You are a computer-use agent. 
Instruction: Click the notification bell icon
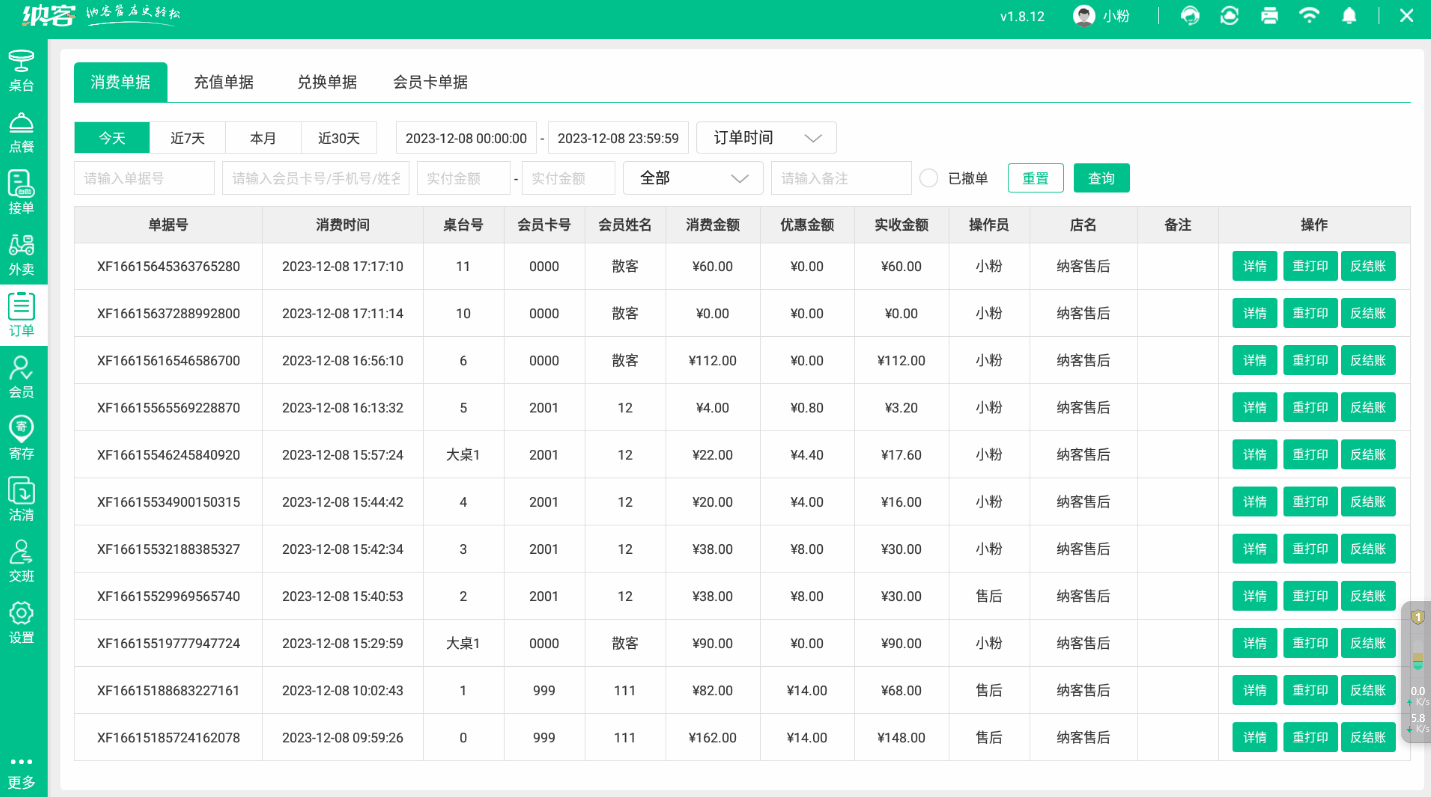click(1350, 16)
